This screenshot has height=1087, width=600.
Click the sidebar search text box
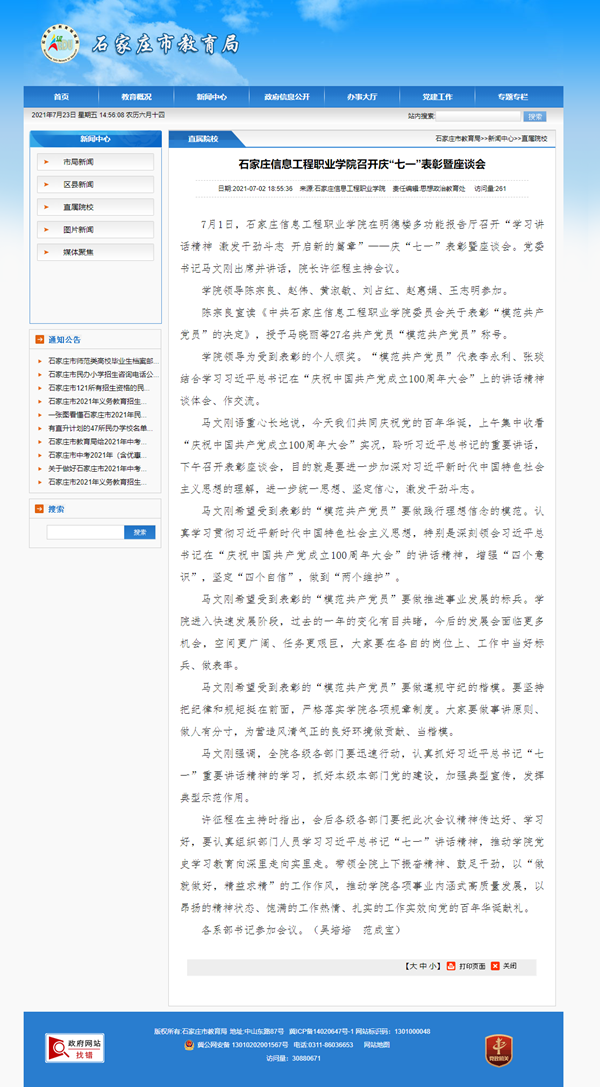[85, 532]
